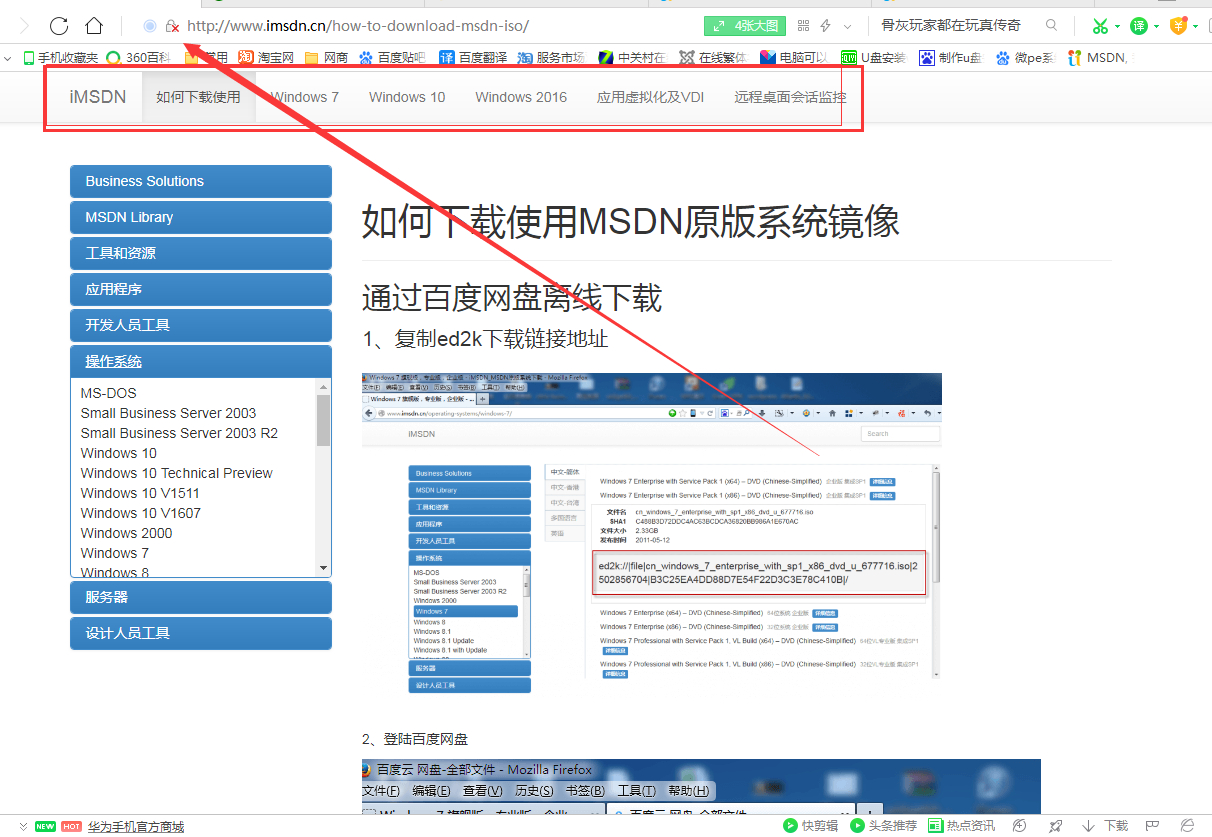
Task: Open the 中关村在线 bookmark
Action: [632, 58]
